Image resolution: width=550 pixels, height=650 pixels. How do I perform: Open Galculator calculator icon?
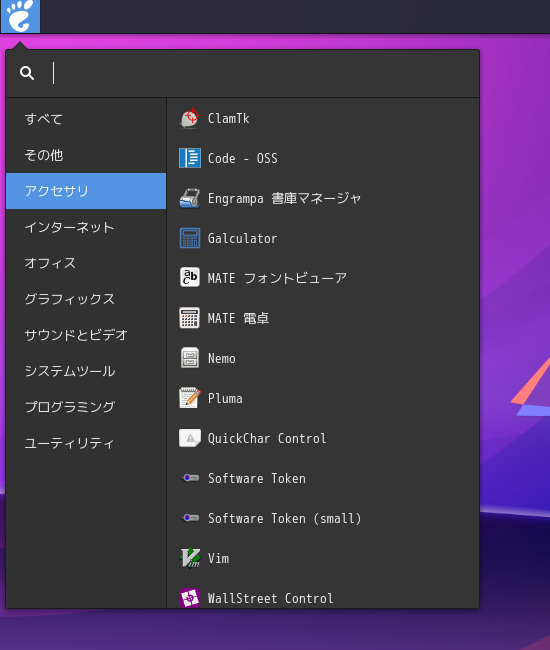click(x=190, y=238)
